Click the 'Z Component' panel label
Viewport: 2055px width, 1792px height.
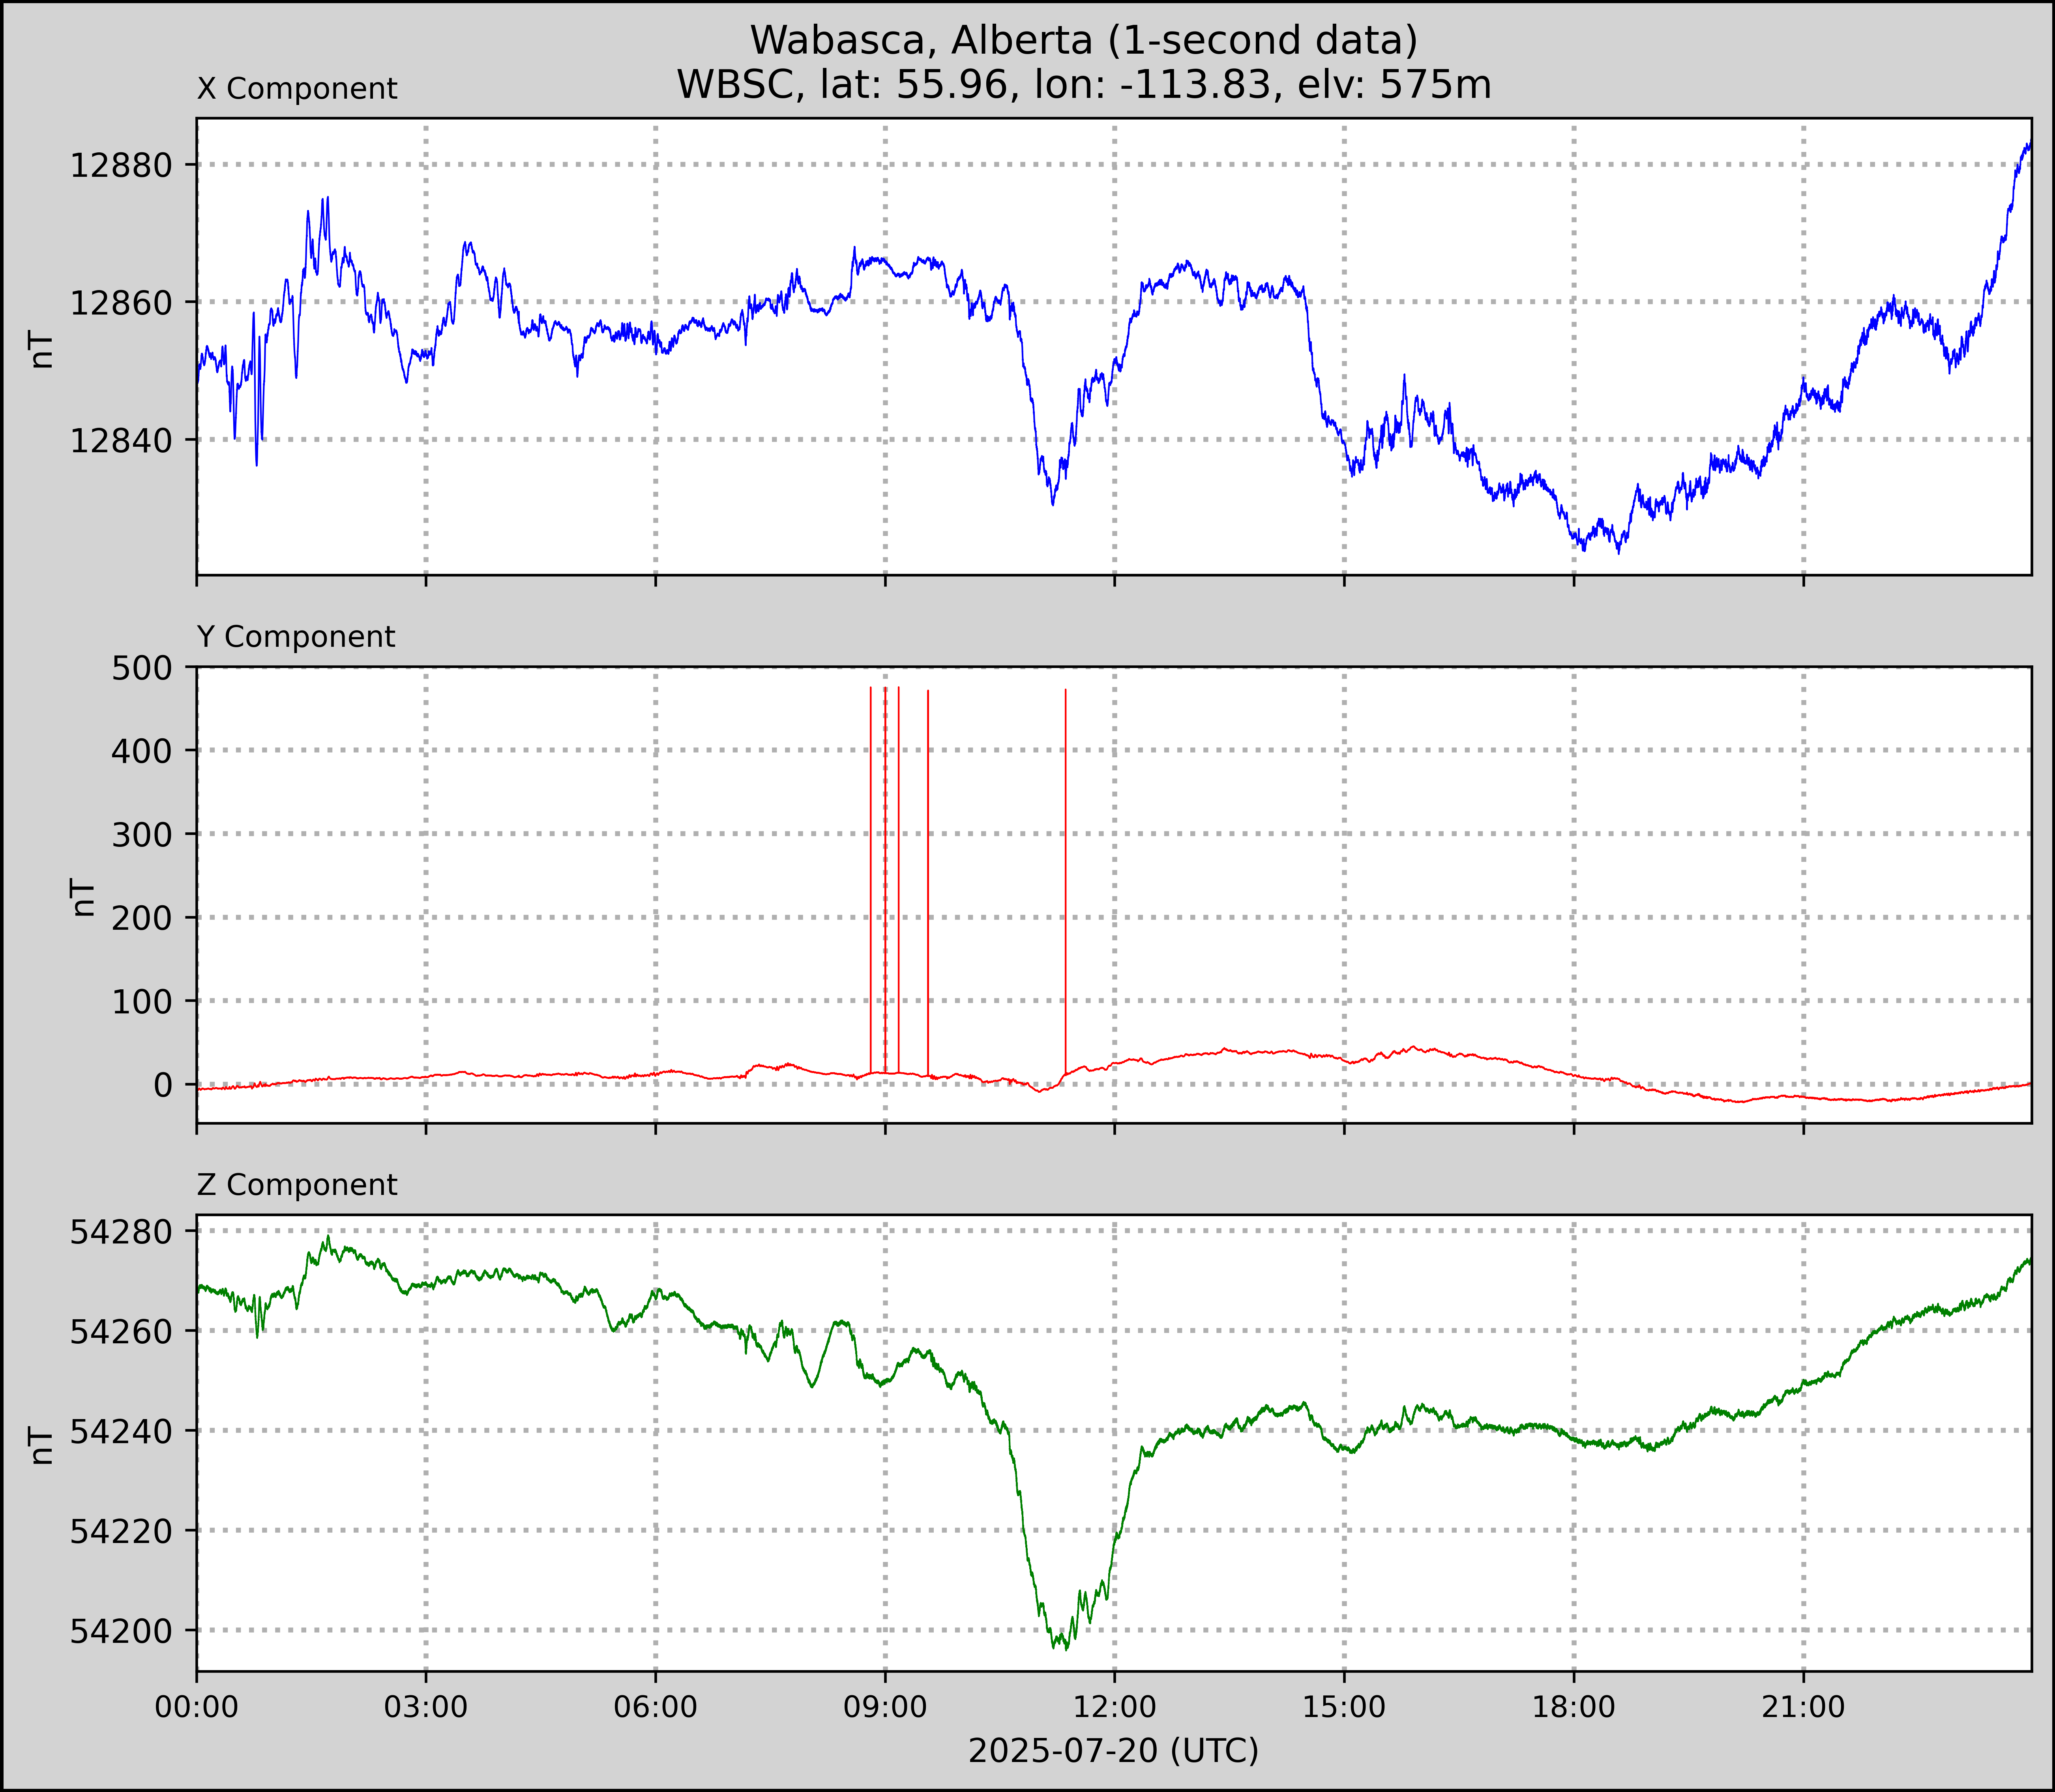point(297,1185)
